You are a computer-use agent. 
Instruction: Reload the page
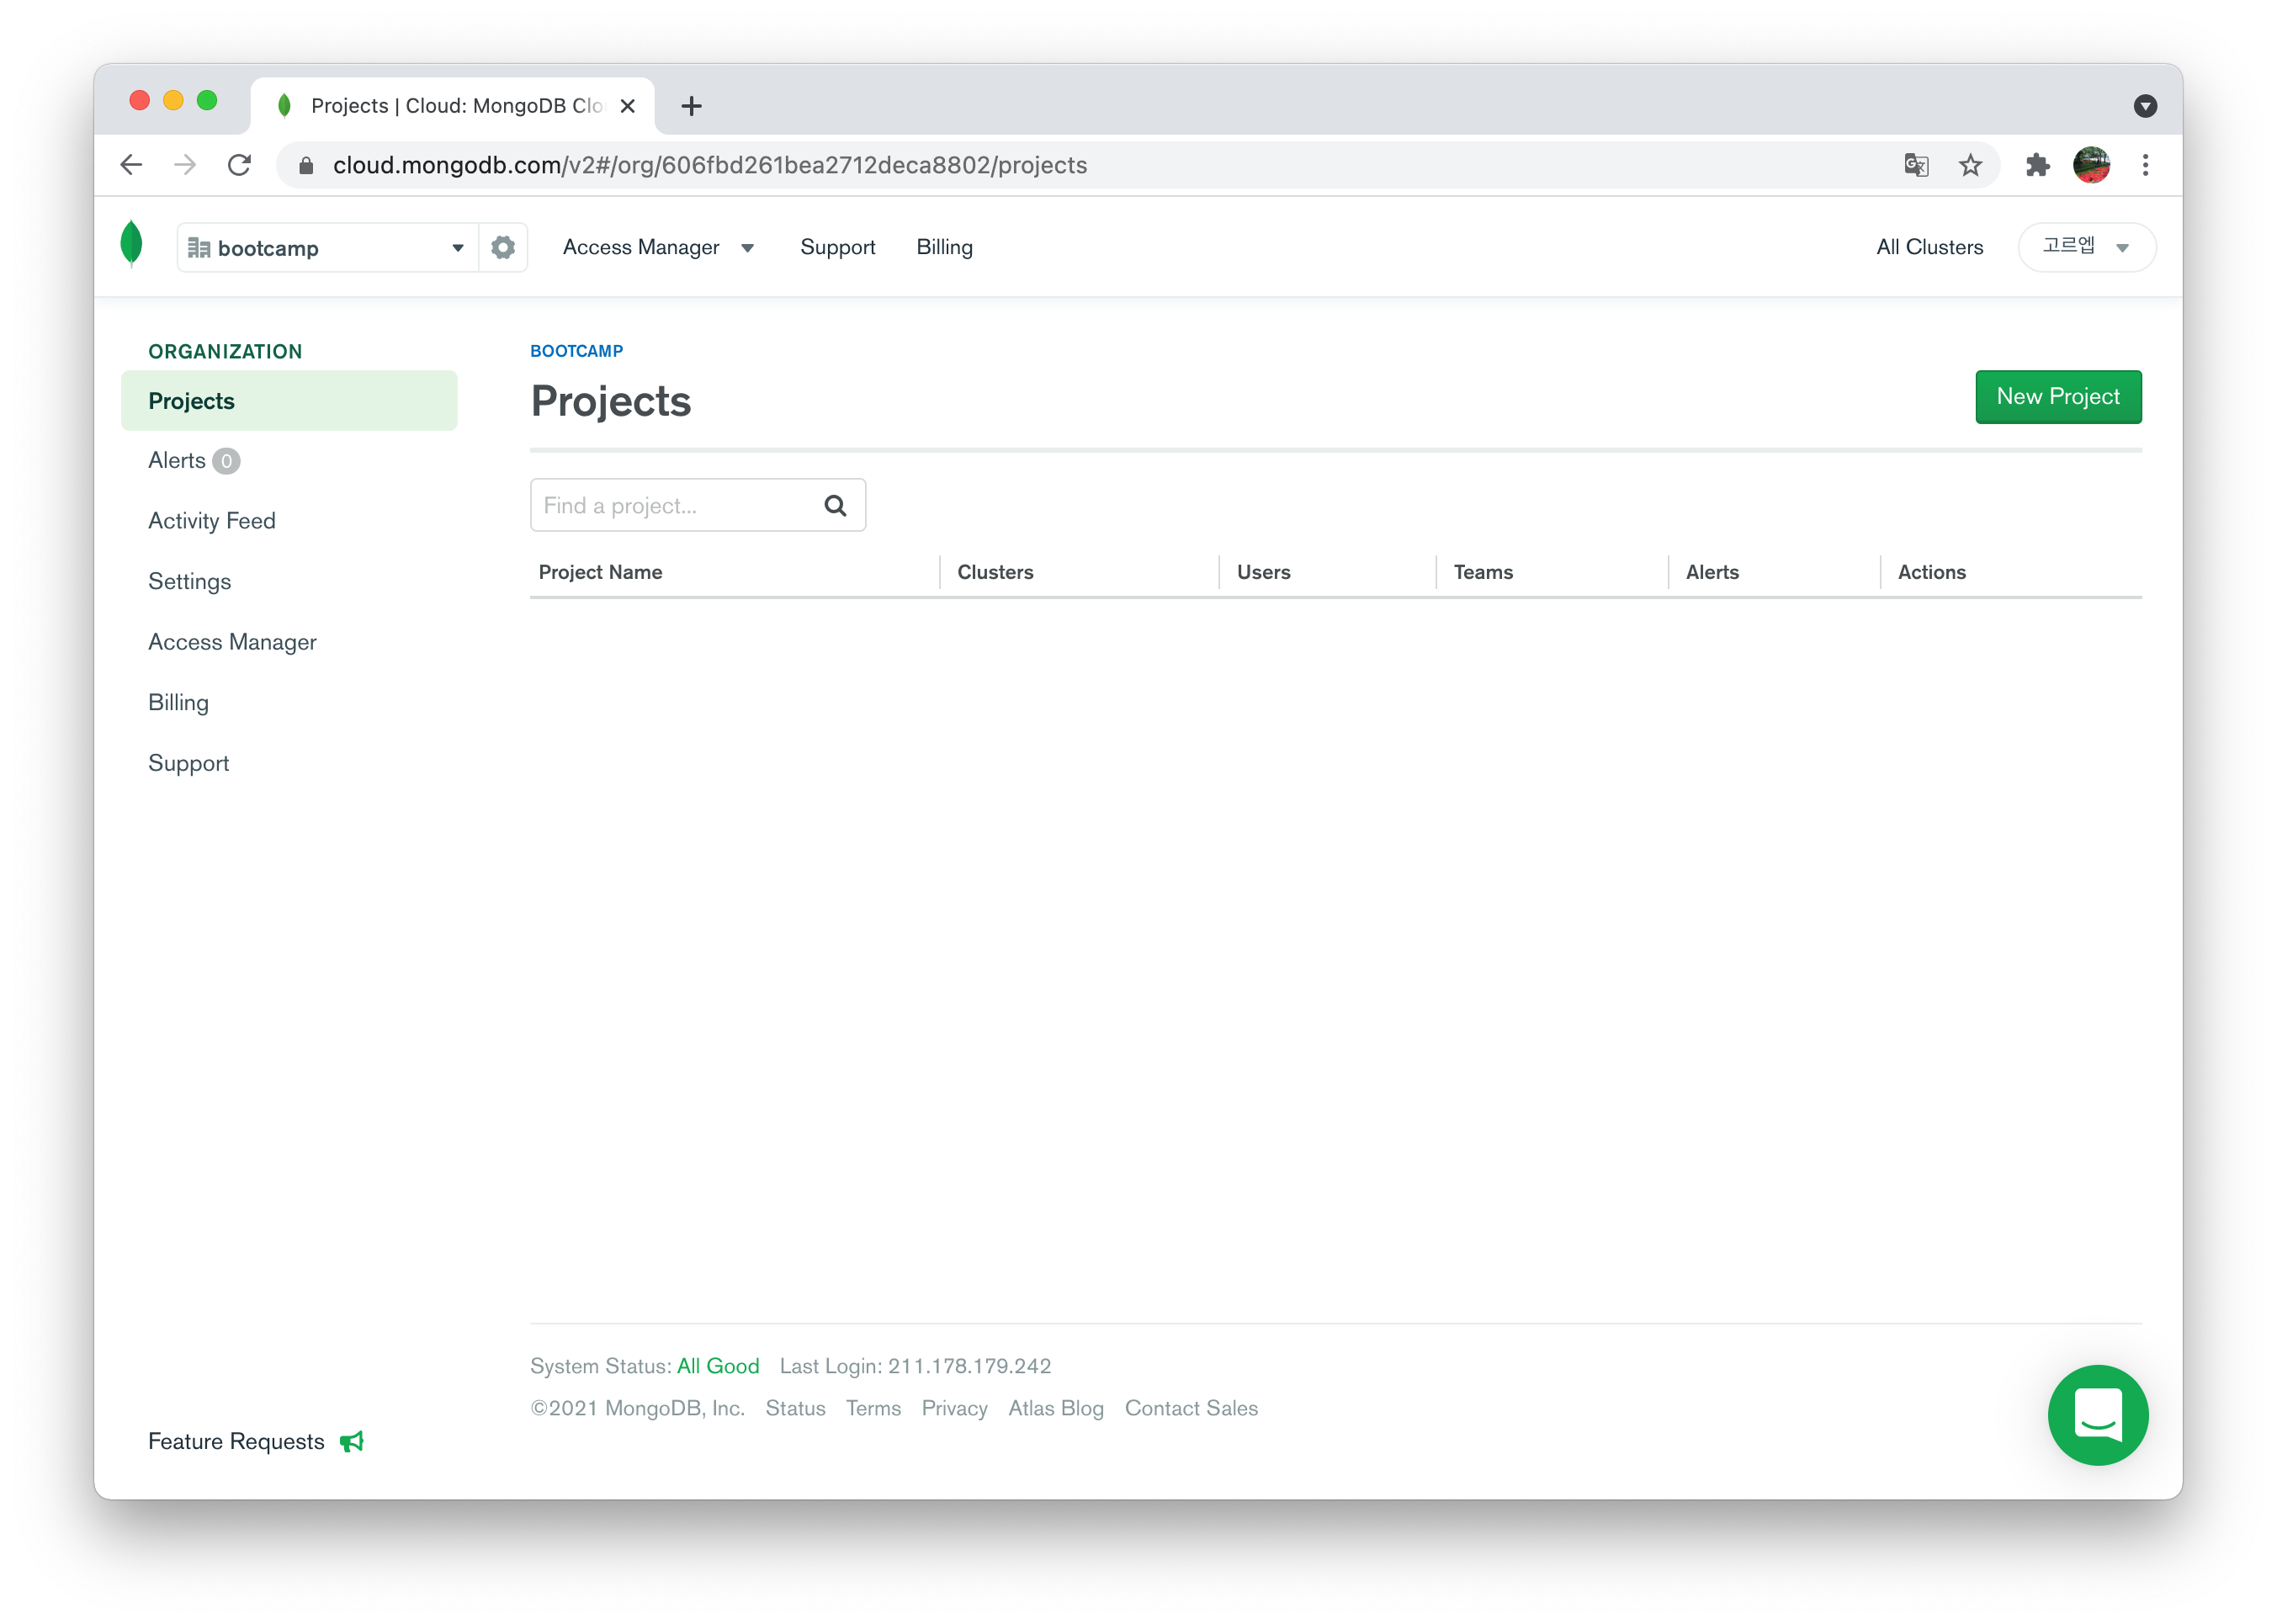tap(239, 165)
